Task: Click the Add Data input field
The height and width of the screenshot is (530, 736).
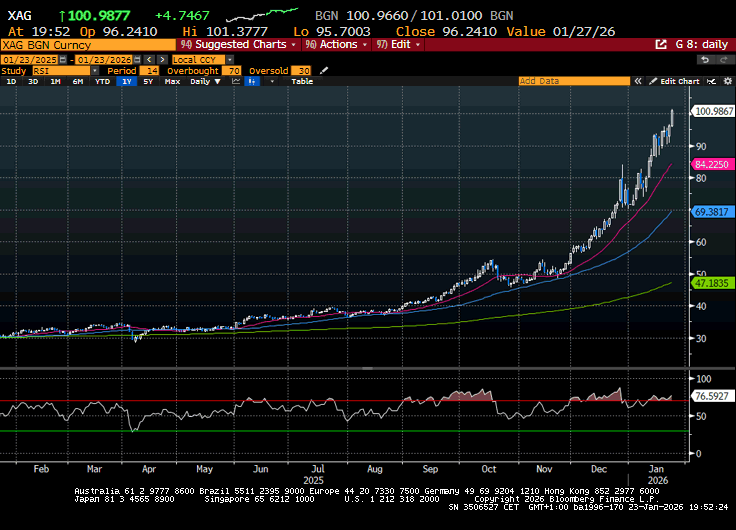Action: click(x=580, y=81)
